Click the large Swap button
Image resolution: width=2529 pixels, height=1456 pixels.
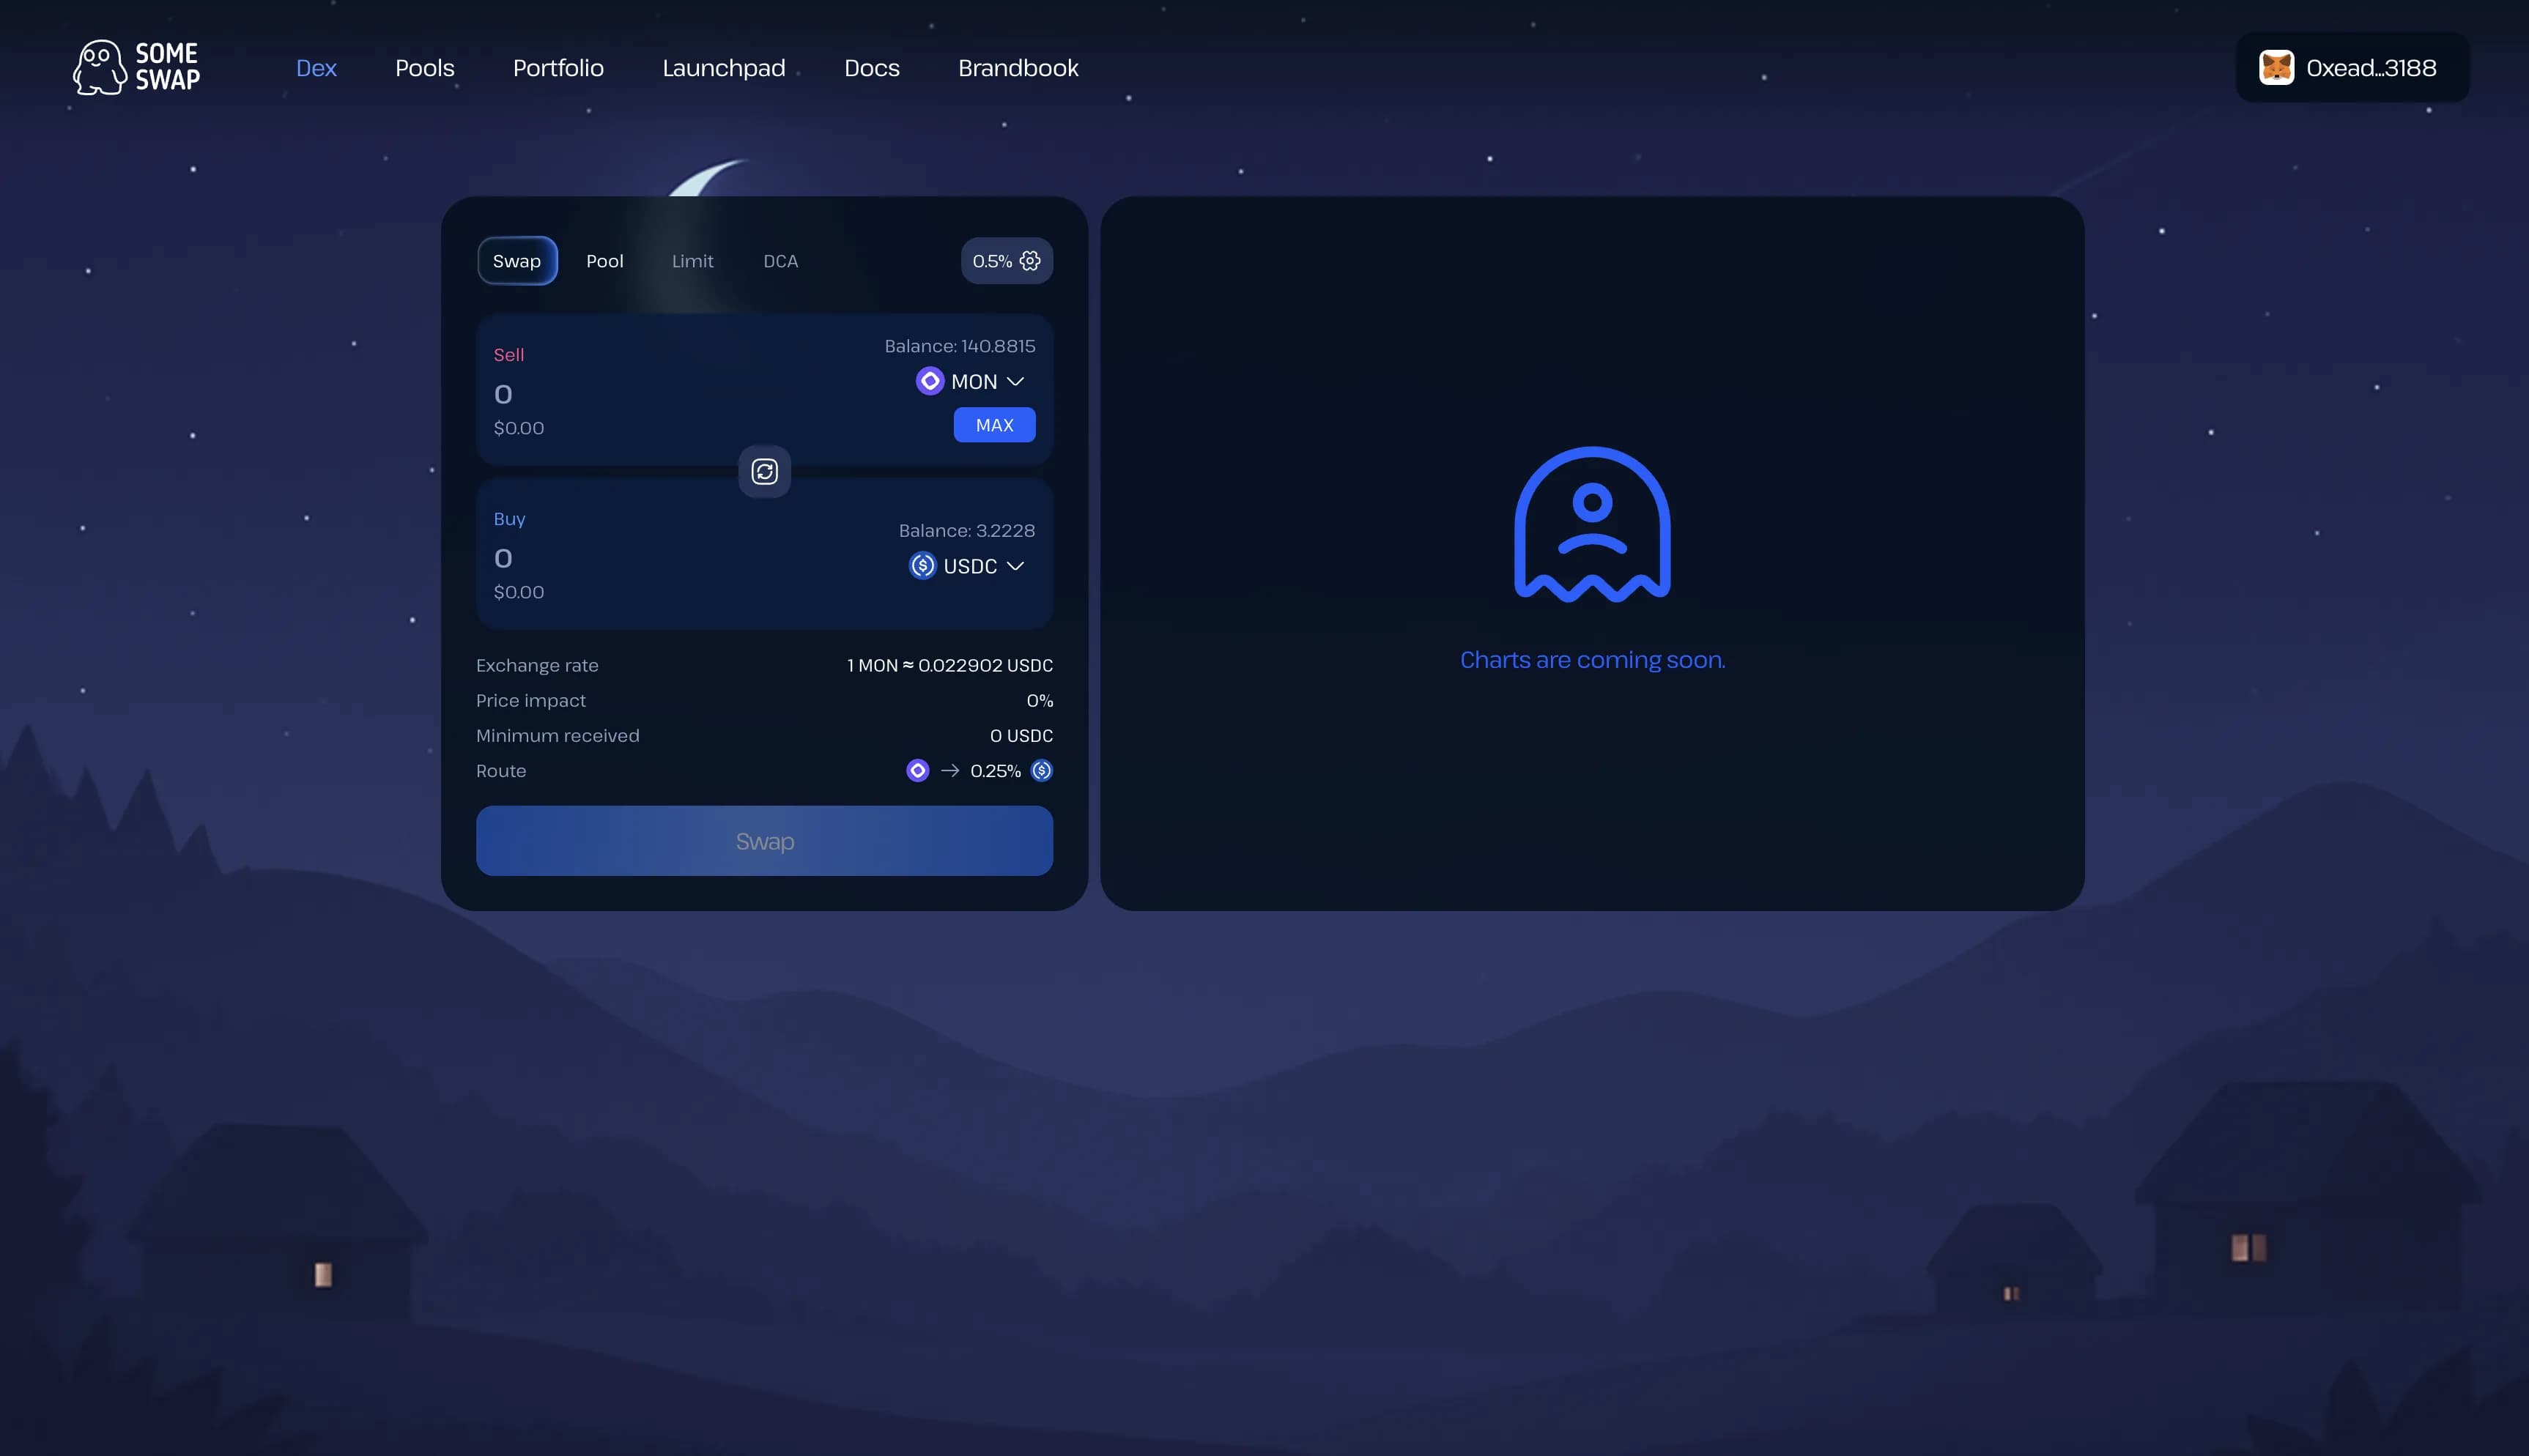pyautogui.click(x=764, y=841)
